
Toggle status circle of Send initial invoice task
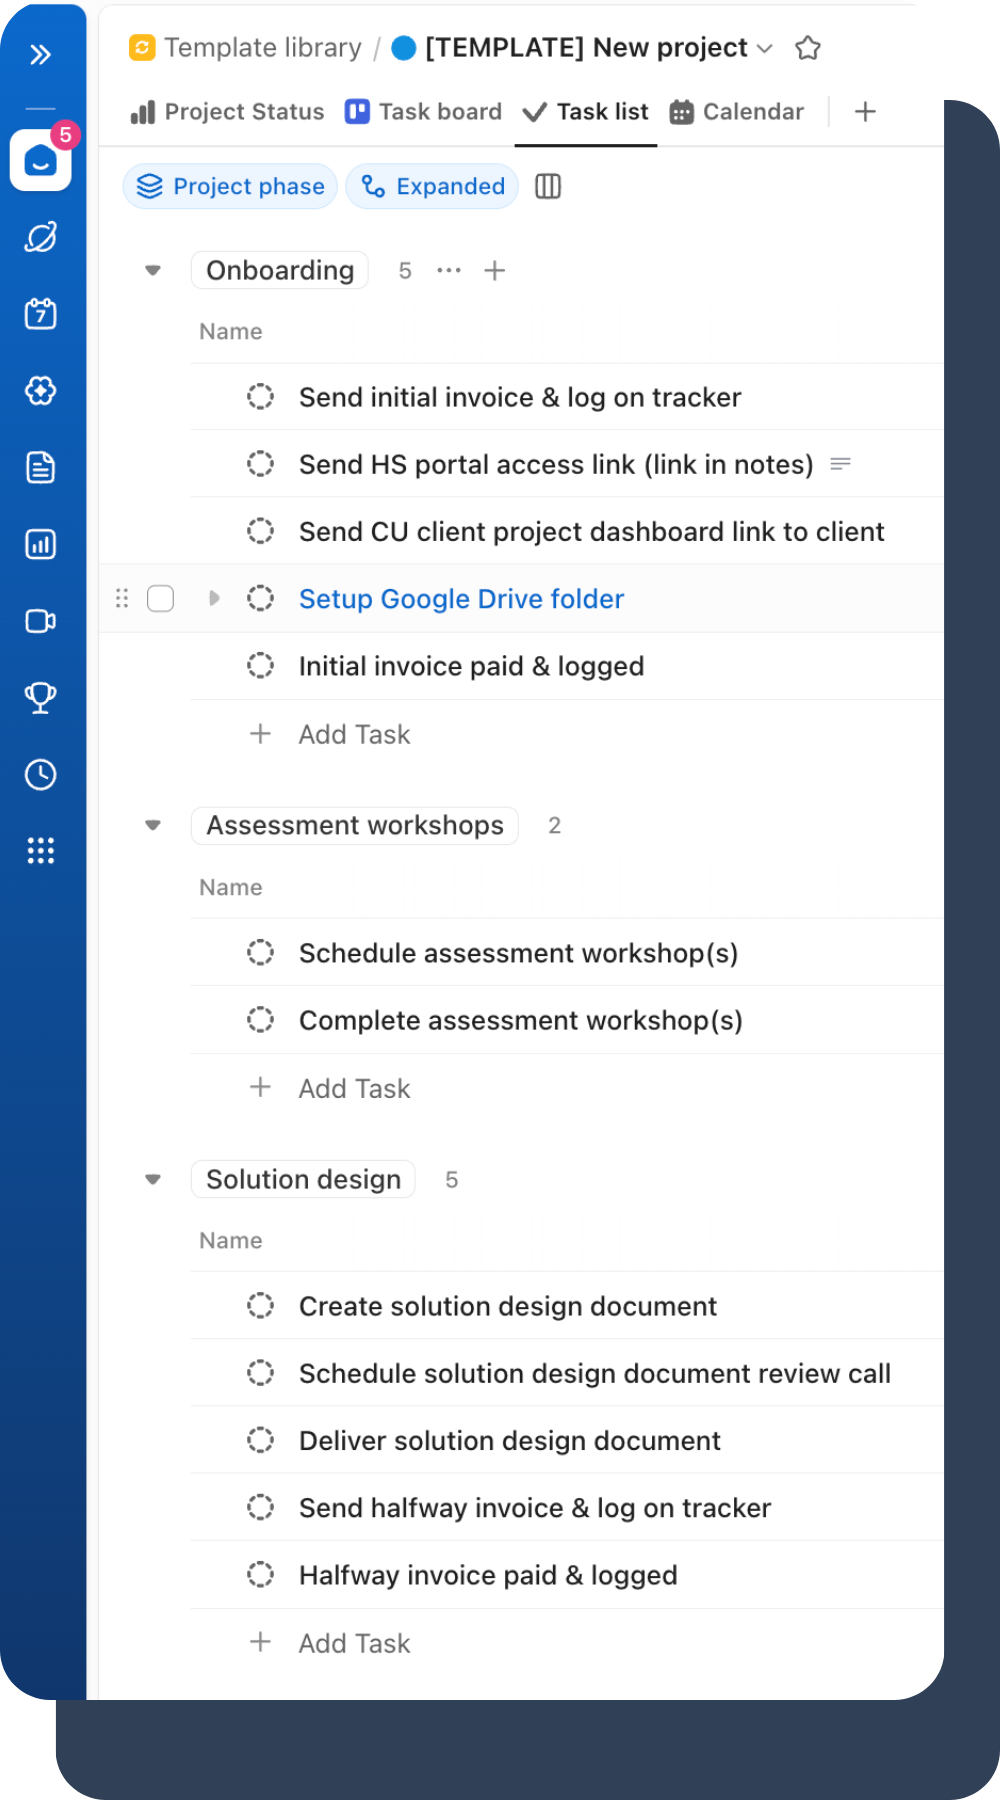click(260, 397)
